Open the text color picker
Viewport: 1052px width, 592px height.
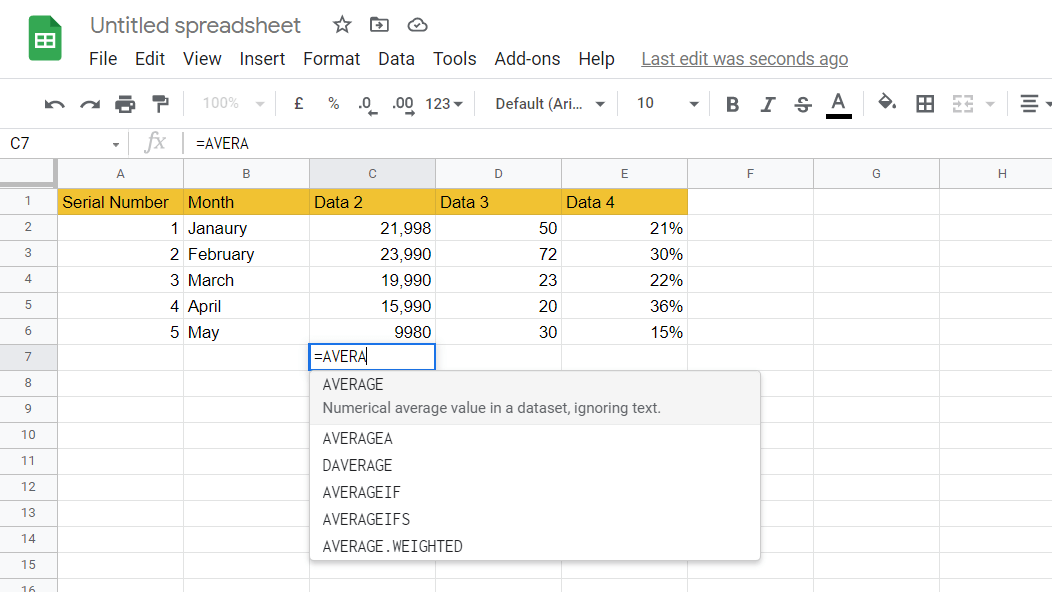[x=839, y=104]
